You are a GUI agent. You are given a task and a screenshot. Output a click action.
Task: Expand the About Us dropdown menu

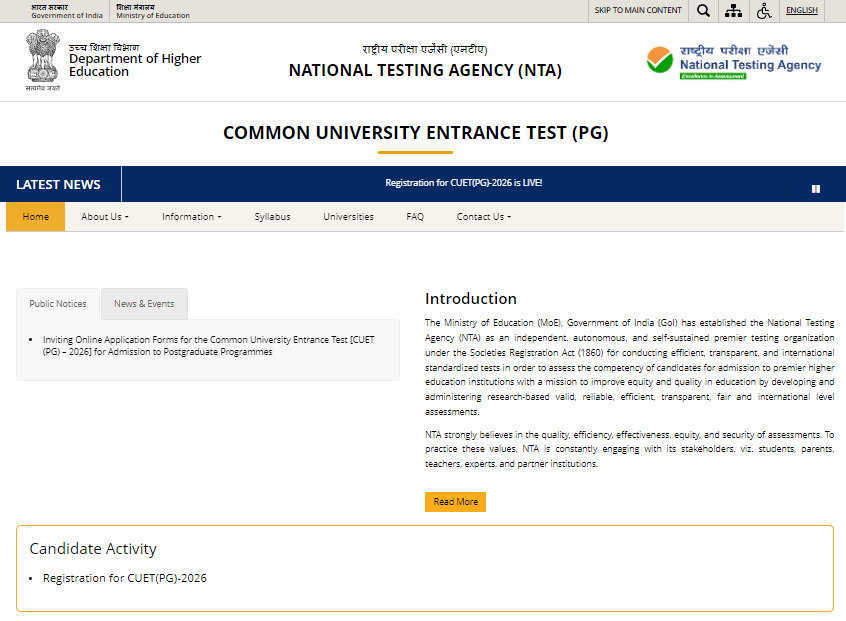[104, 216]
